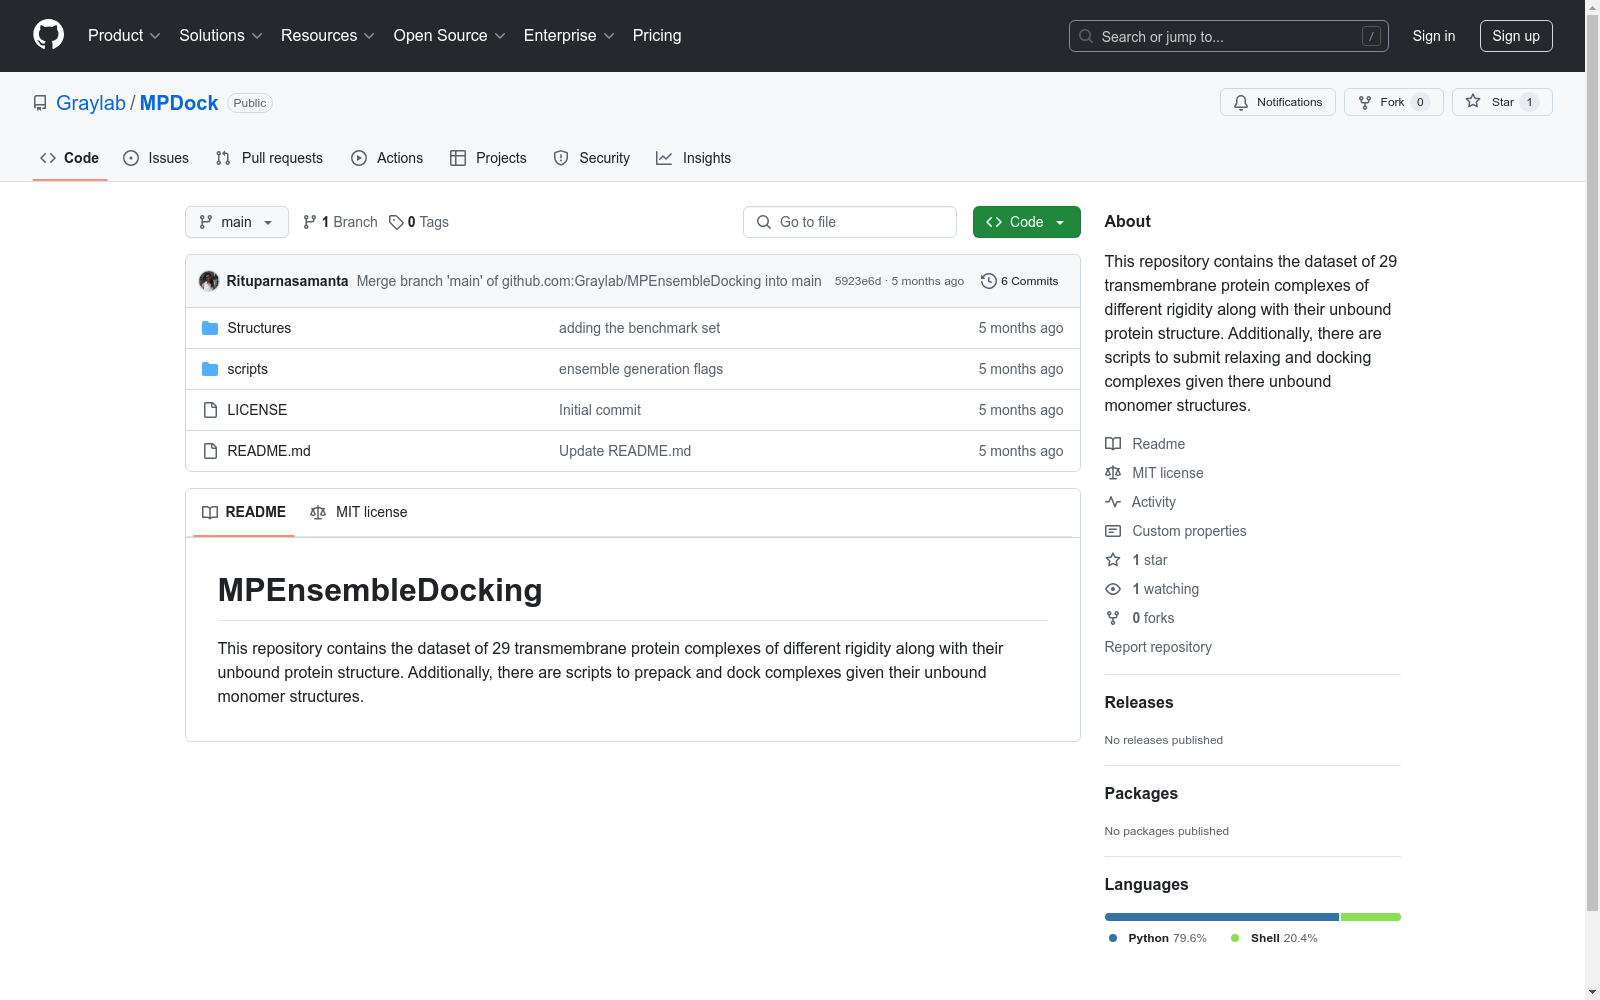Image resolution: width=1600 pixels, height=1000 pixels.
Task: Click the Sign in link
Action: point(1434,36)
